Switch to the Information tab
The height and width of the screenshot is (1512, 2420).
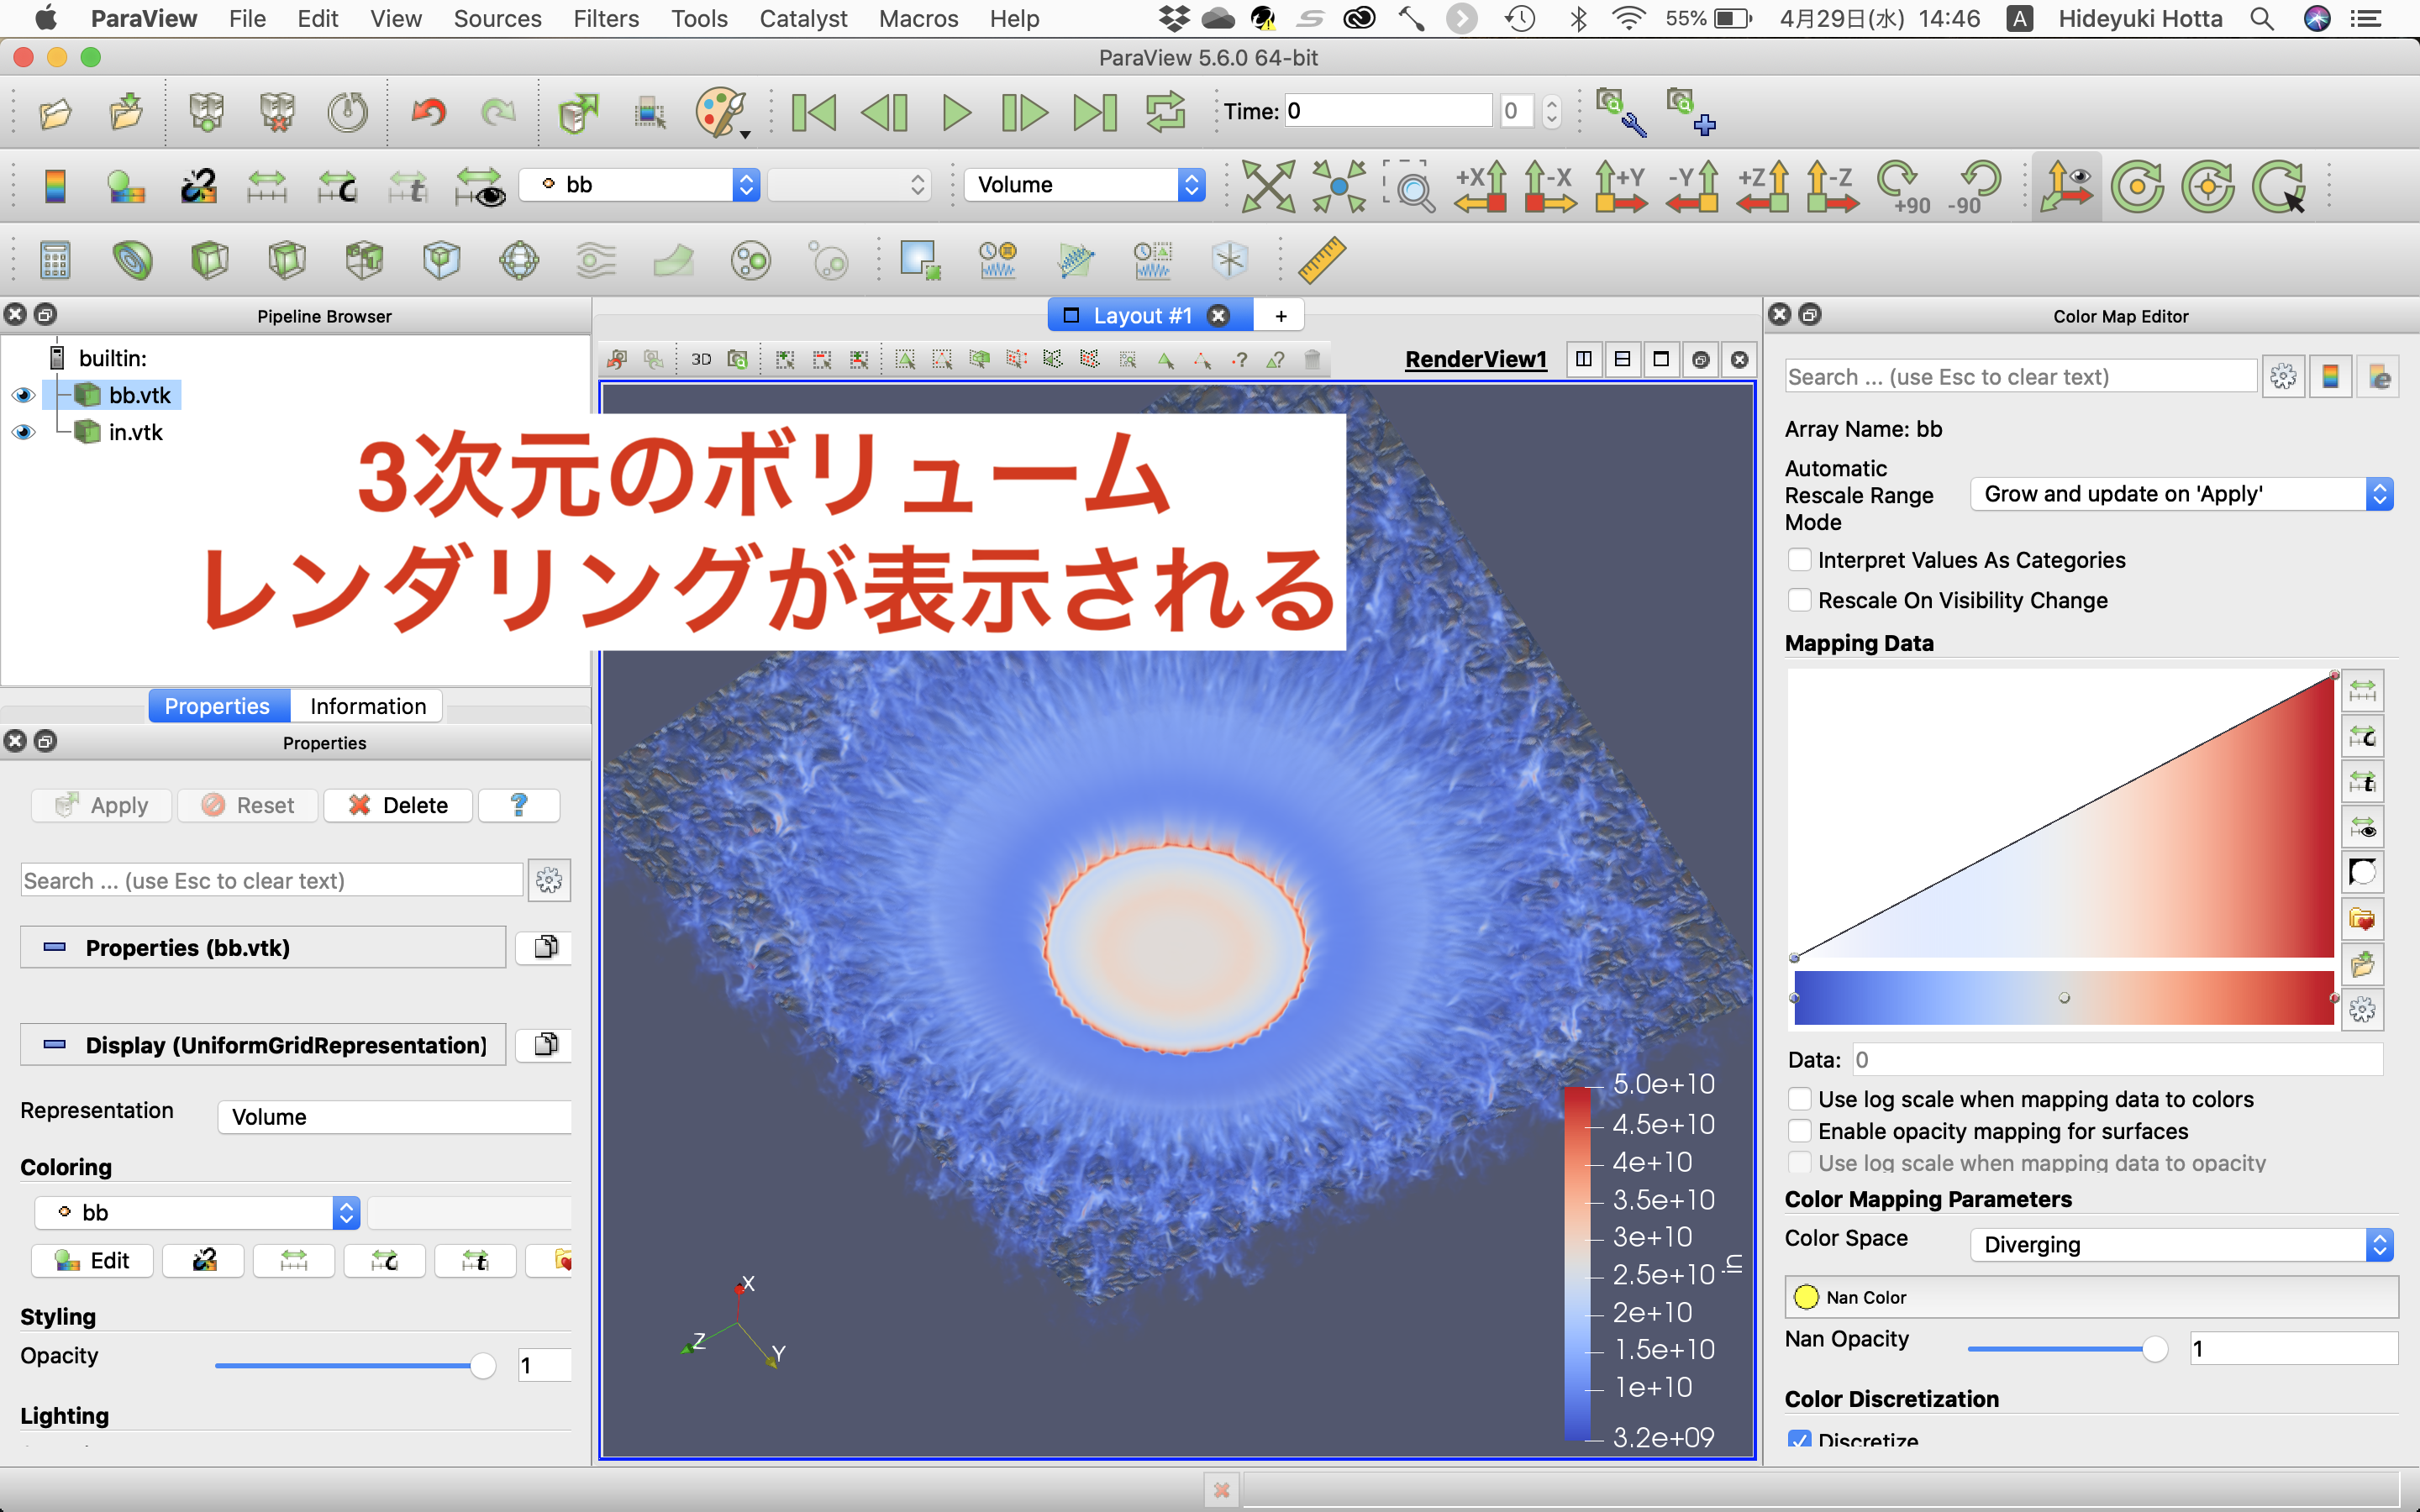pyautogui.click(x=367, y=706)
